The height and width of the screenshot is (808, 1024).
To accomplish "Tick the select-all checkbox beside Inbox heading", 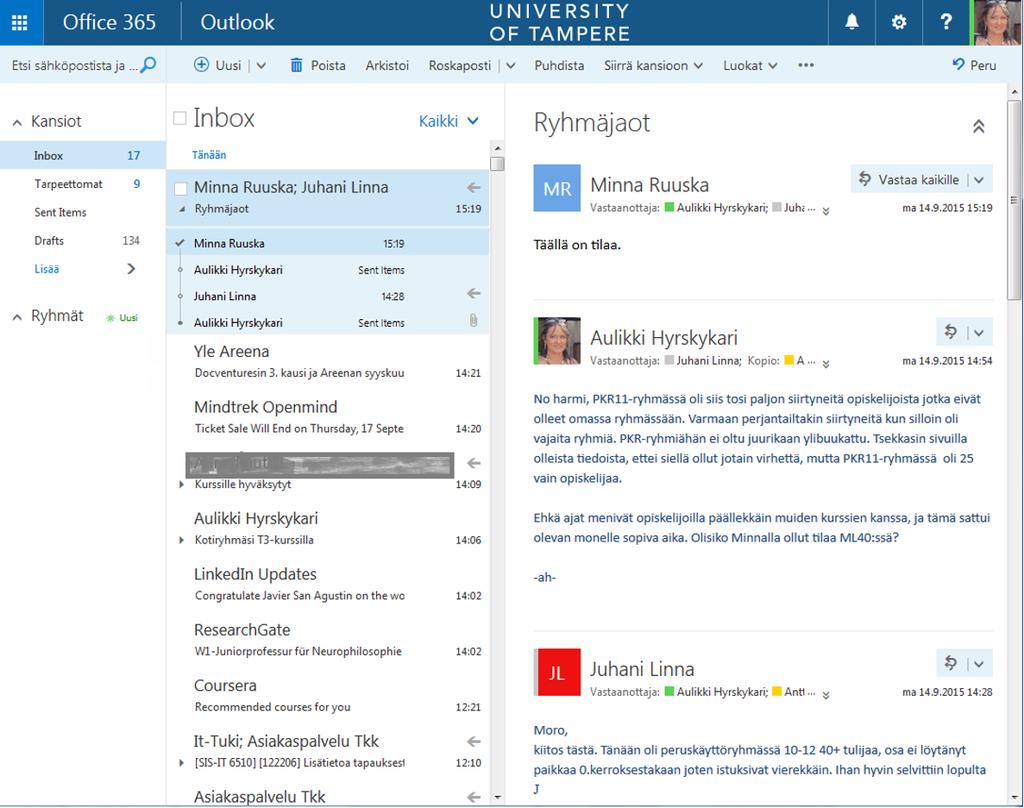I will 180,118.
